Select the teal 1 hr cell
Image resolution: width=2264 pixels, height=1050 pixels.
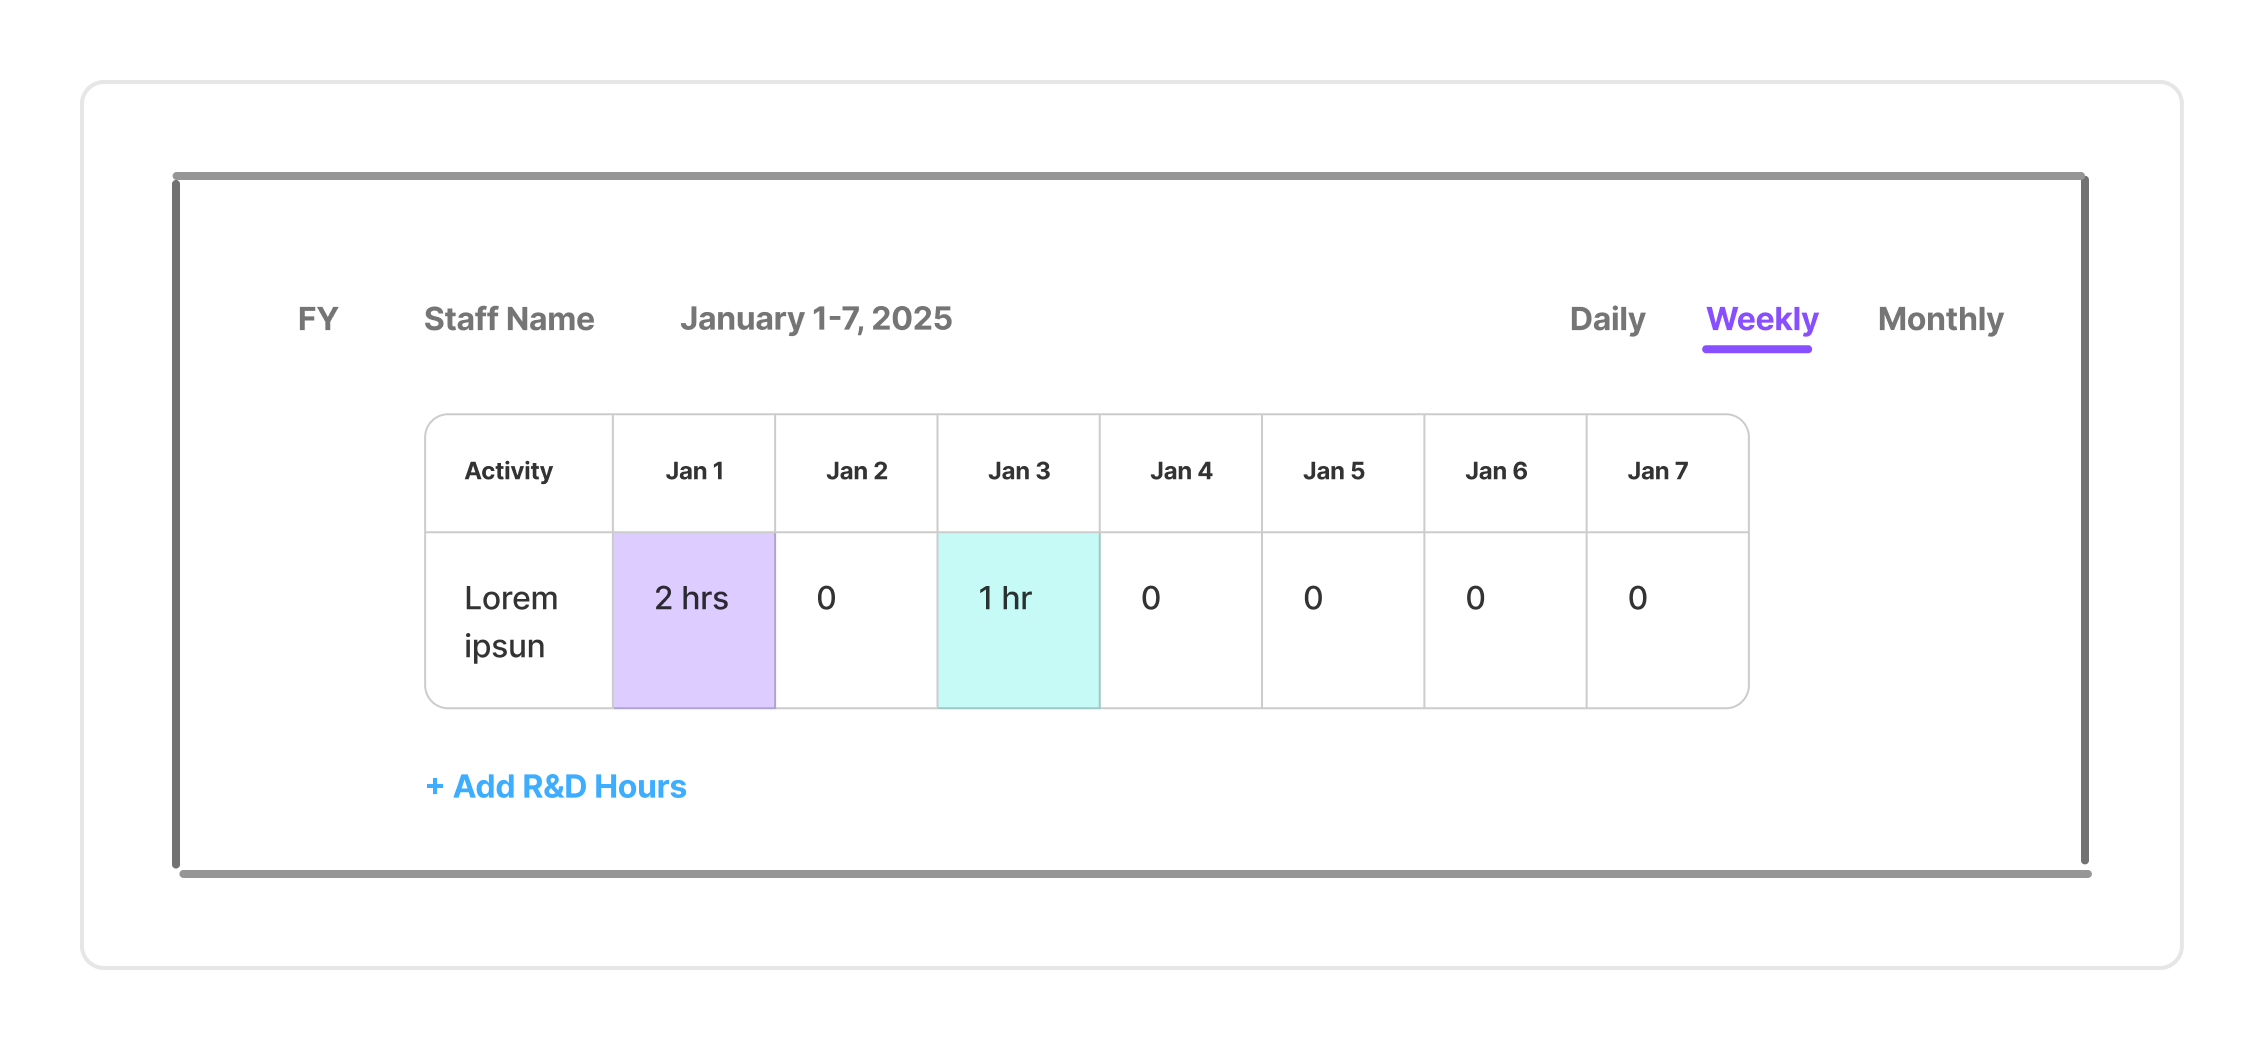pos(1018,620)
